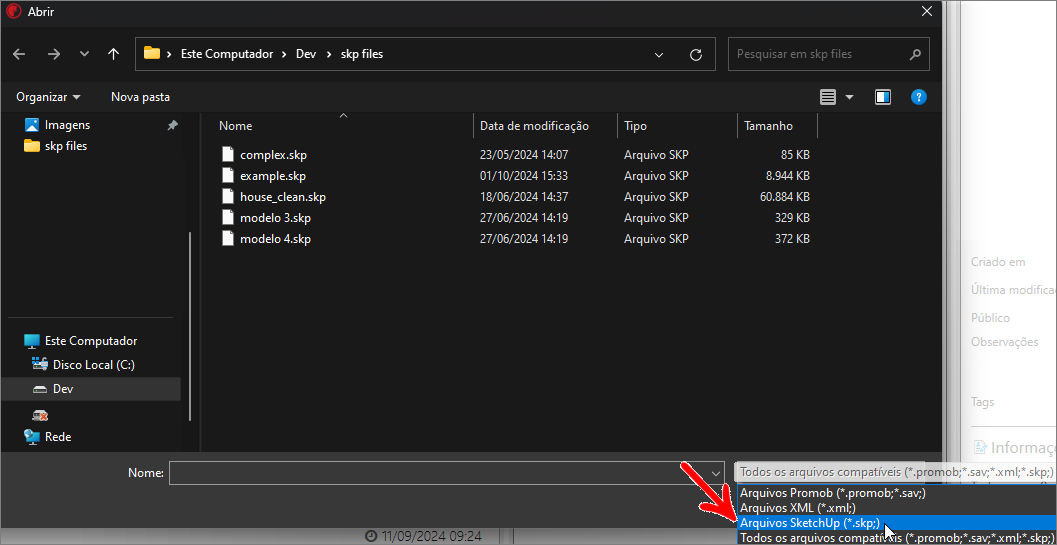Click the search magnifier icon
The width and height of the screenshot is (1057, 545).
915,55
